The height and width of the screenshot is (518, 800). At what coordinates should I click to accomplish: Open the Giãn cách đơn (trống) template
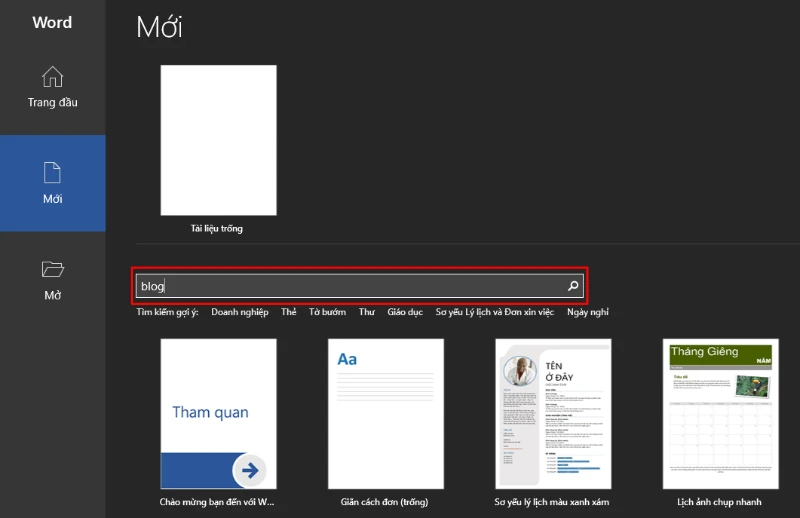click(x=386, y=414)
